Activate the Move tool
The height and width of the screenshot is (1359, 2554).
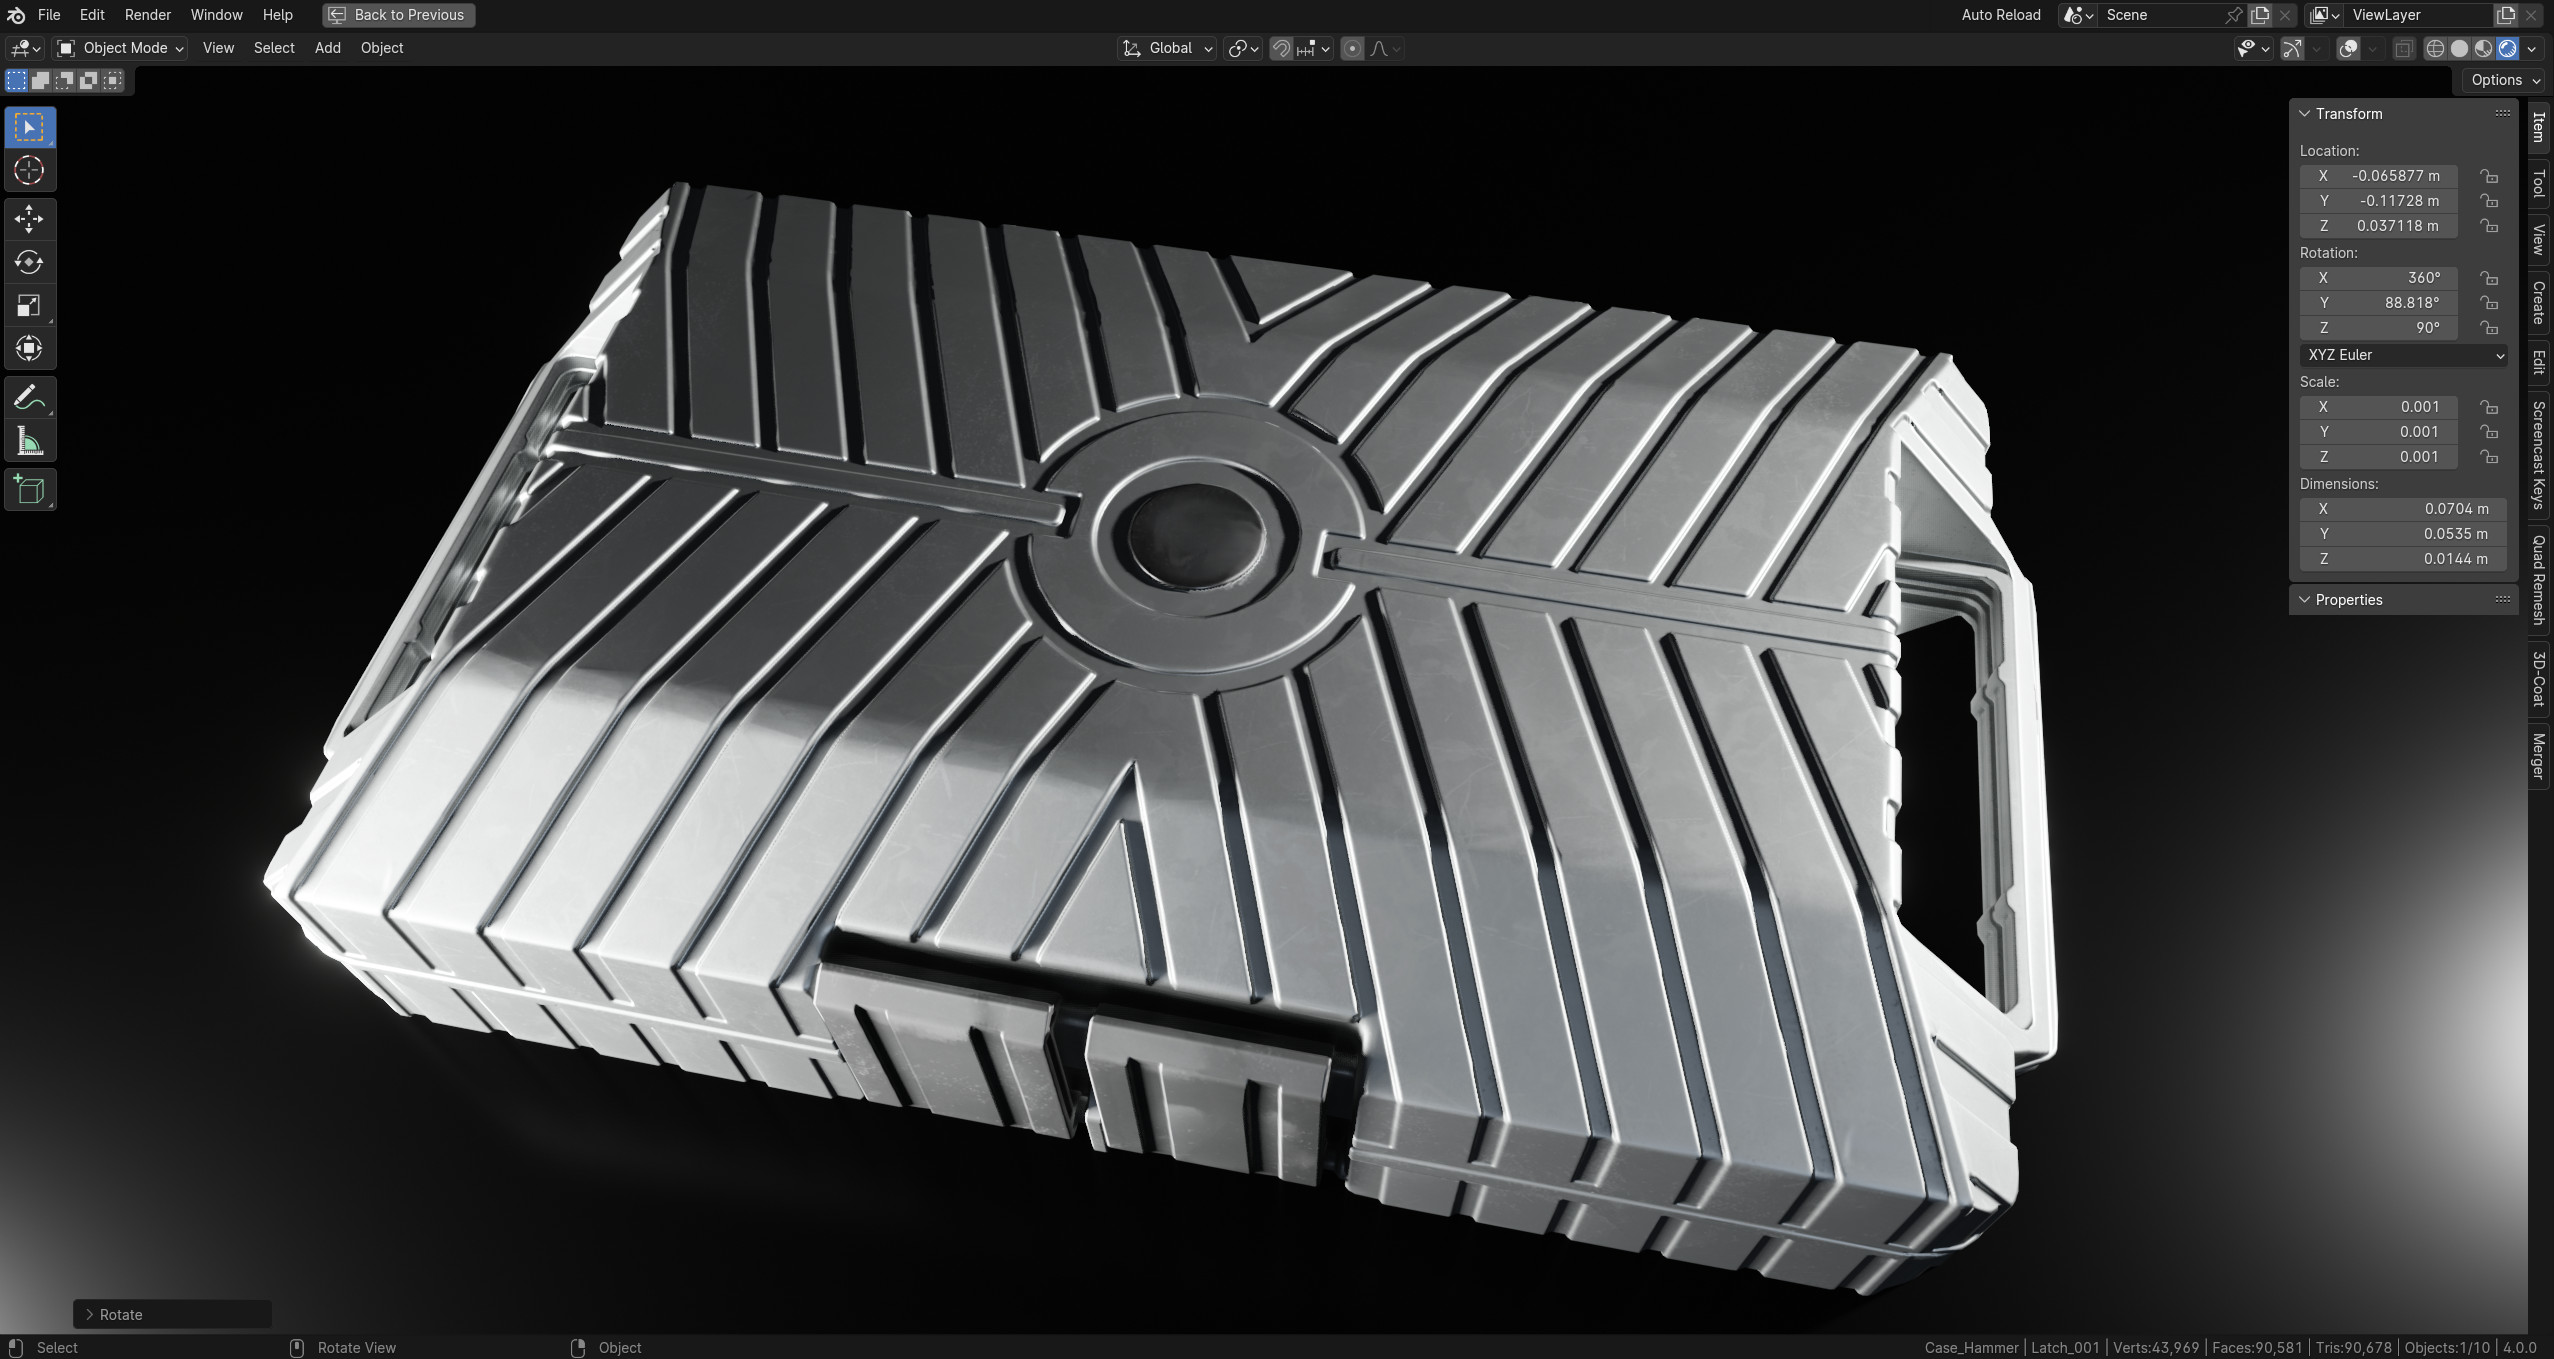pyautogui.click(x=29, y=219)
